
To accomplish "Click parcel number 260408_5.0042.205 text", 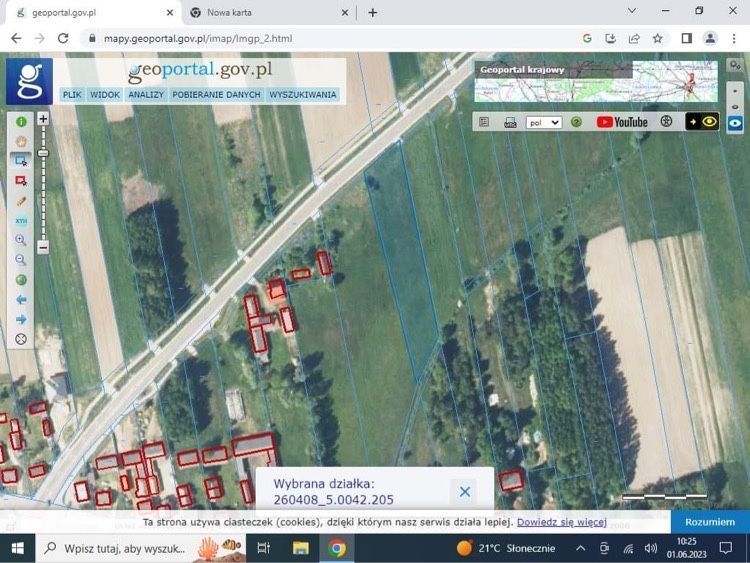I will (333, 500).
